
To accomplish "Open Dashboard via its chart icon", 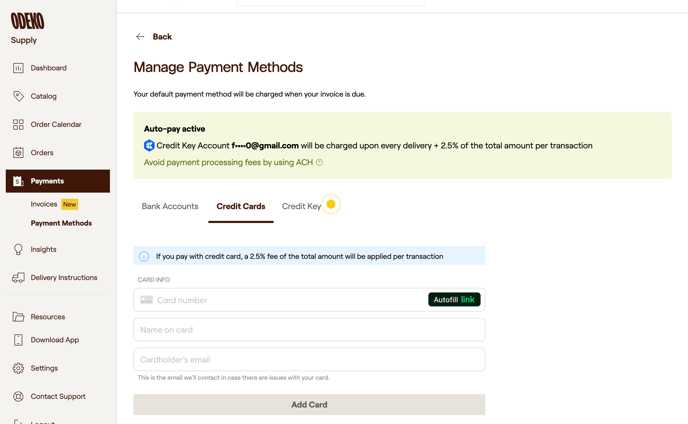I will 18,68.
